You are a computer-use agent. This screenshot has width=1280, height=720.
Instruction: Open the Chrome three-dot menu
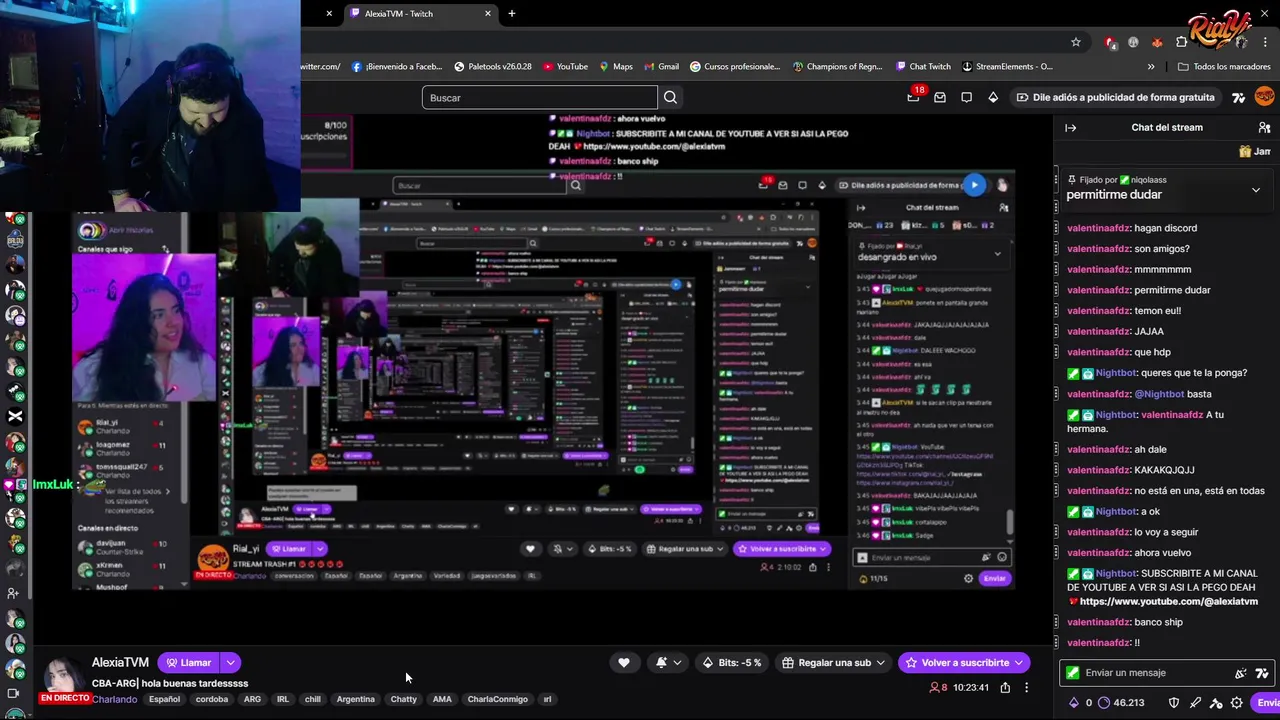pyautogui.click(x=1266, y=42)
